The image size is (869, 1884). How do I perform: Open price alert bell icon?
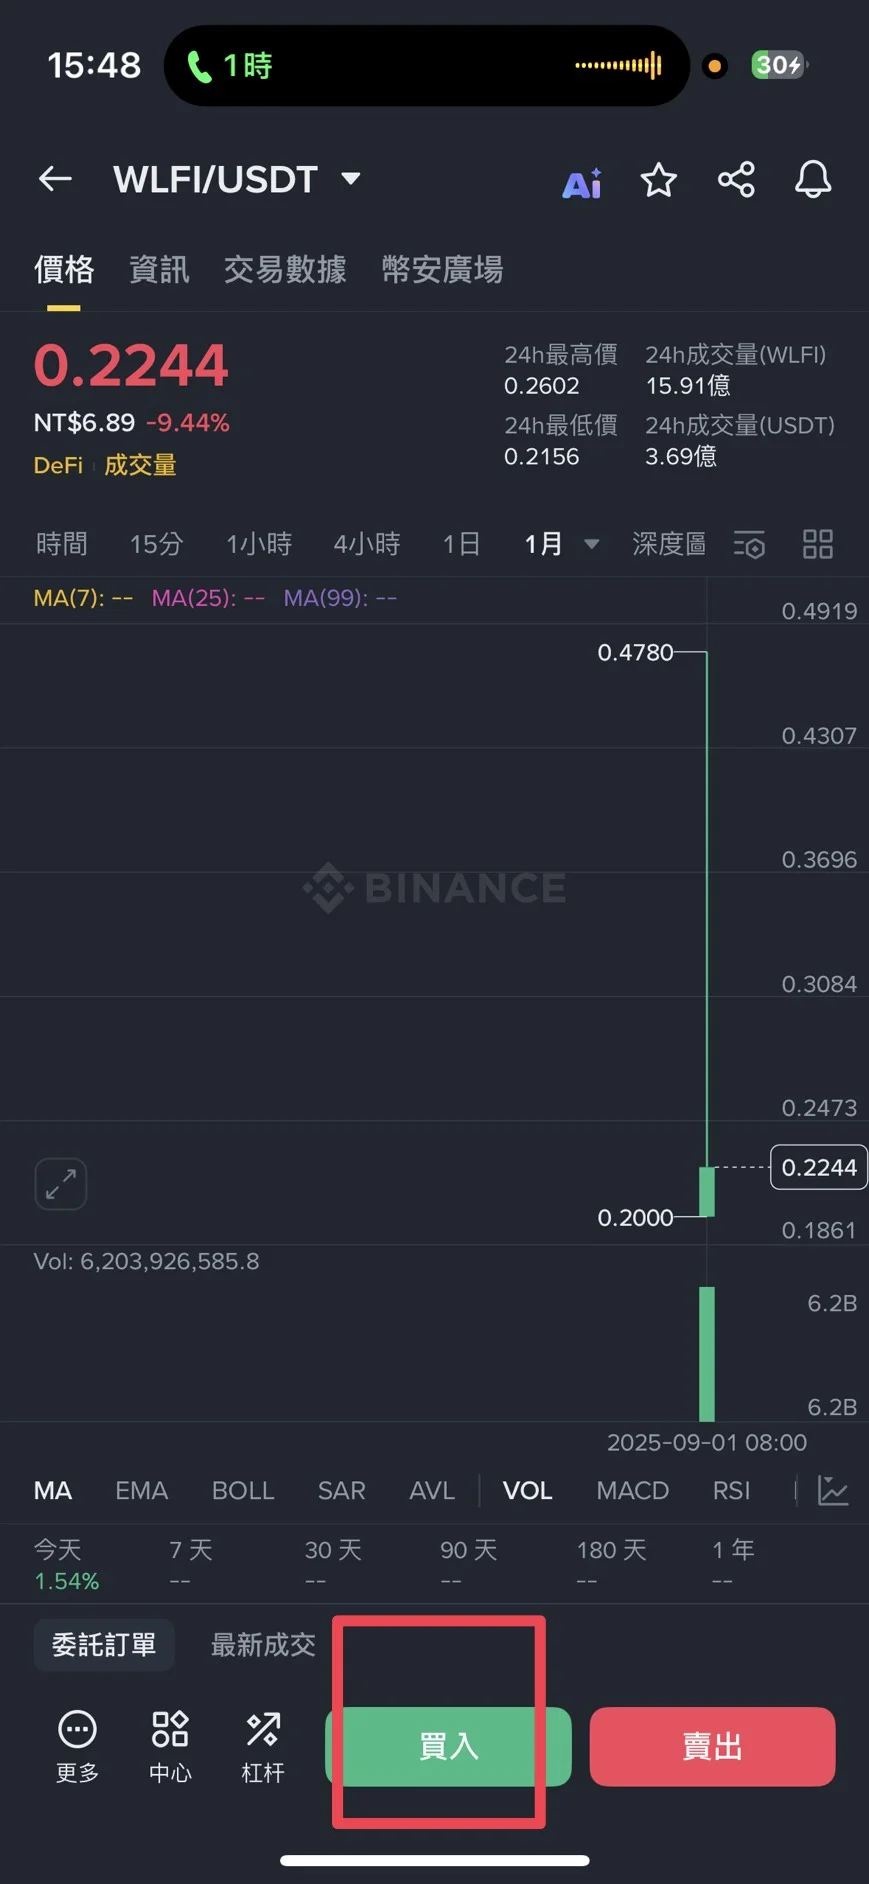[813, 180]
